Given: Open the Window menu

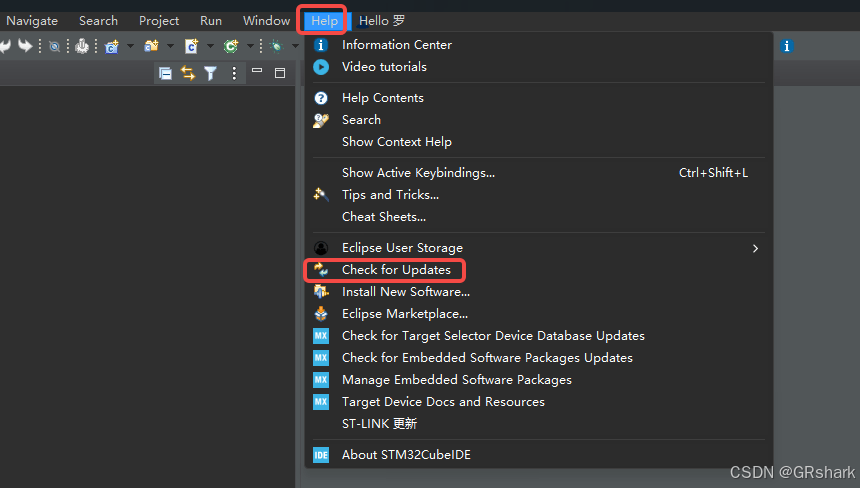Looking at the screenshot, I should pyautogui.click(x=267, y=21).
